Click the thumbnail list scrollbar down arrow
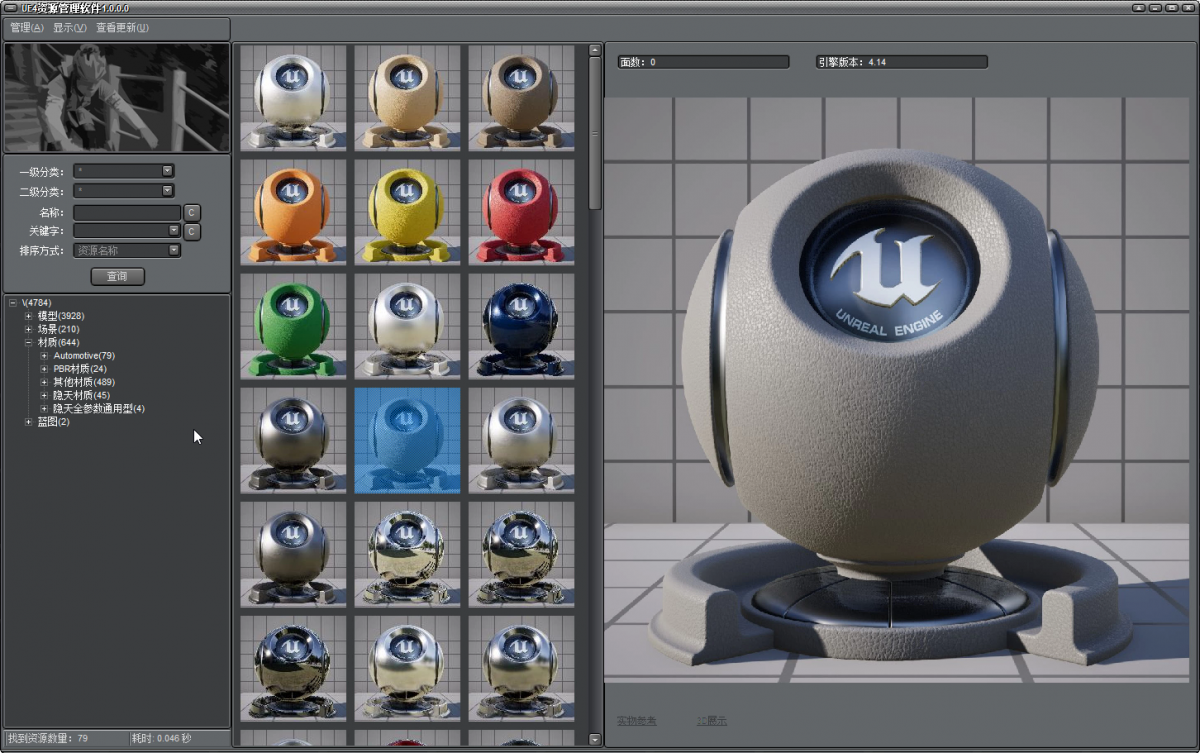The image size is (1200, 753). click(595, 740)
